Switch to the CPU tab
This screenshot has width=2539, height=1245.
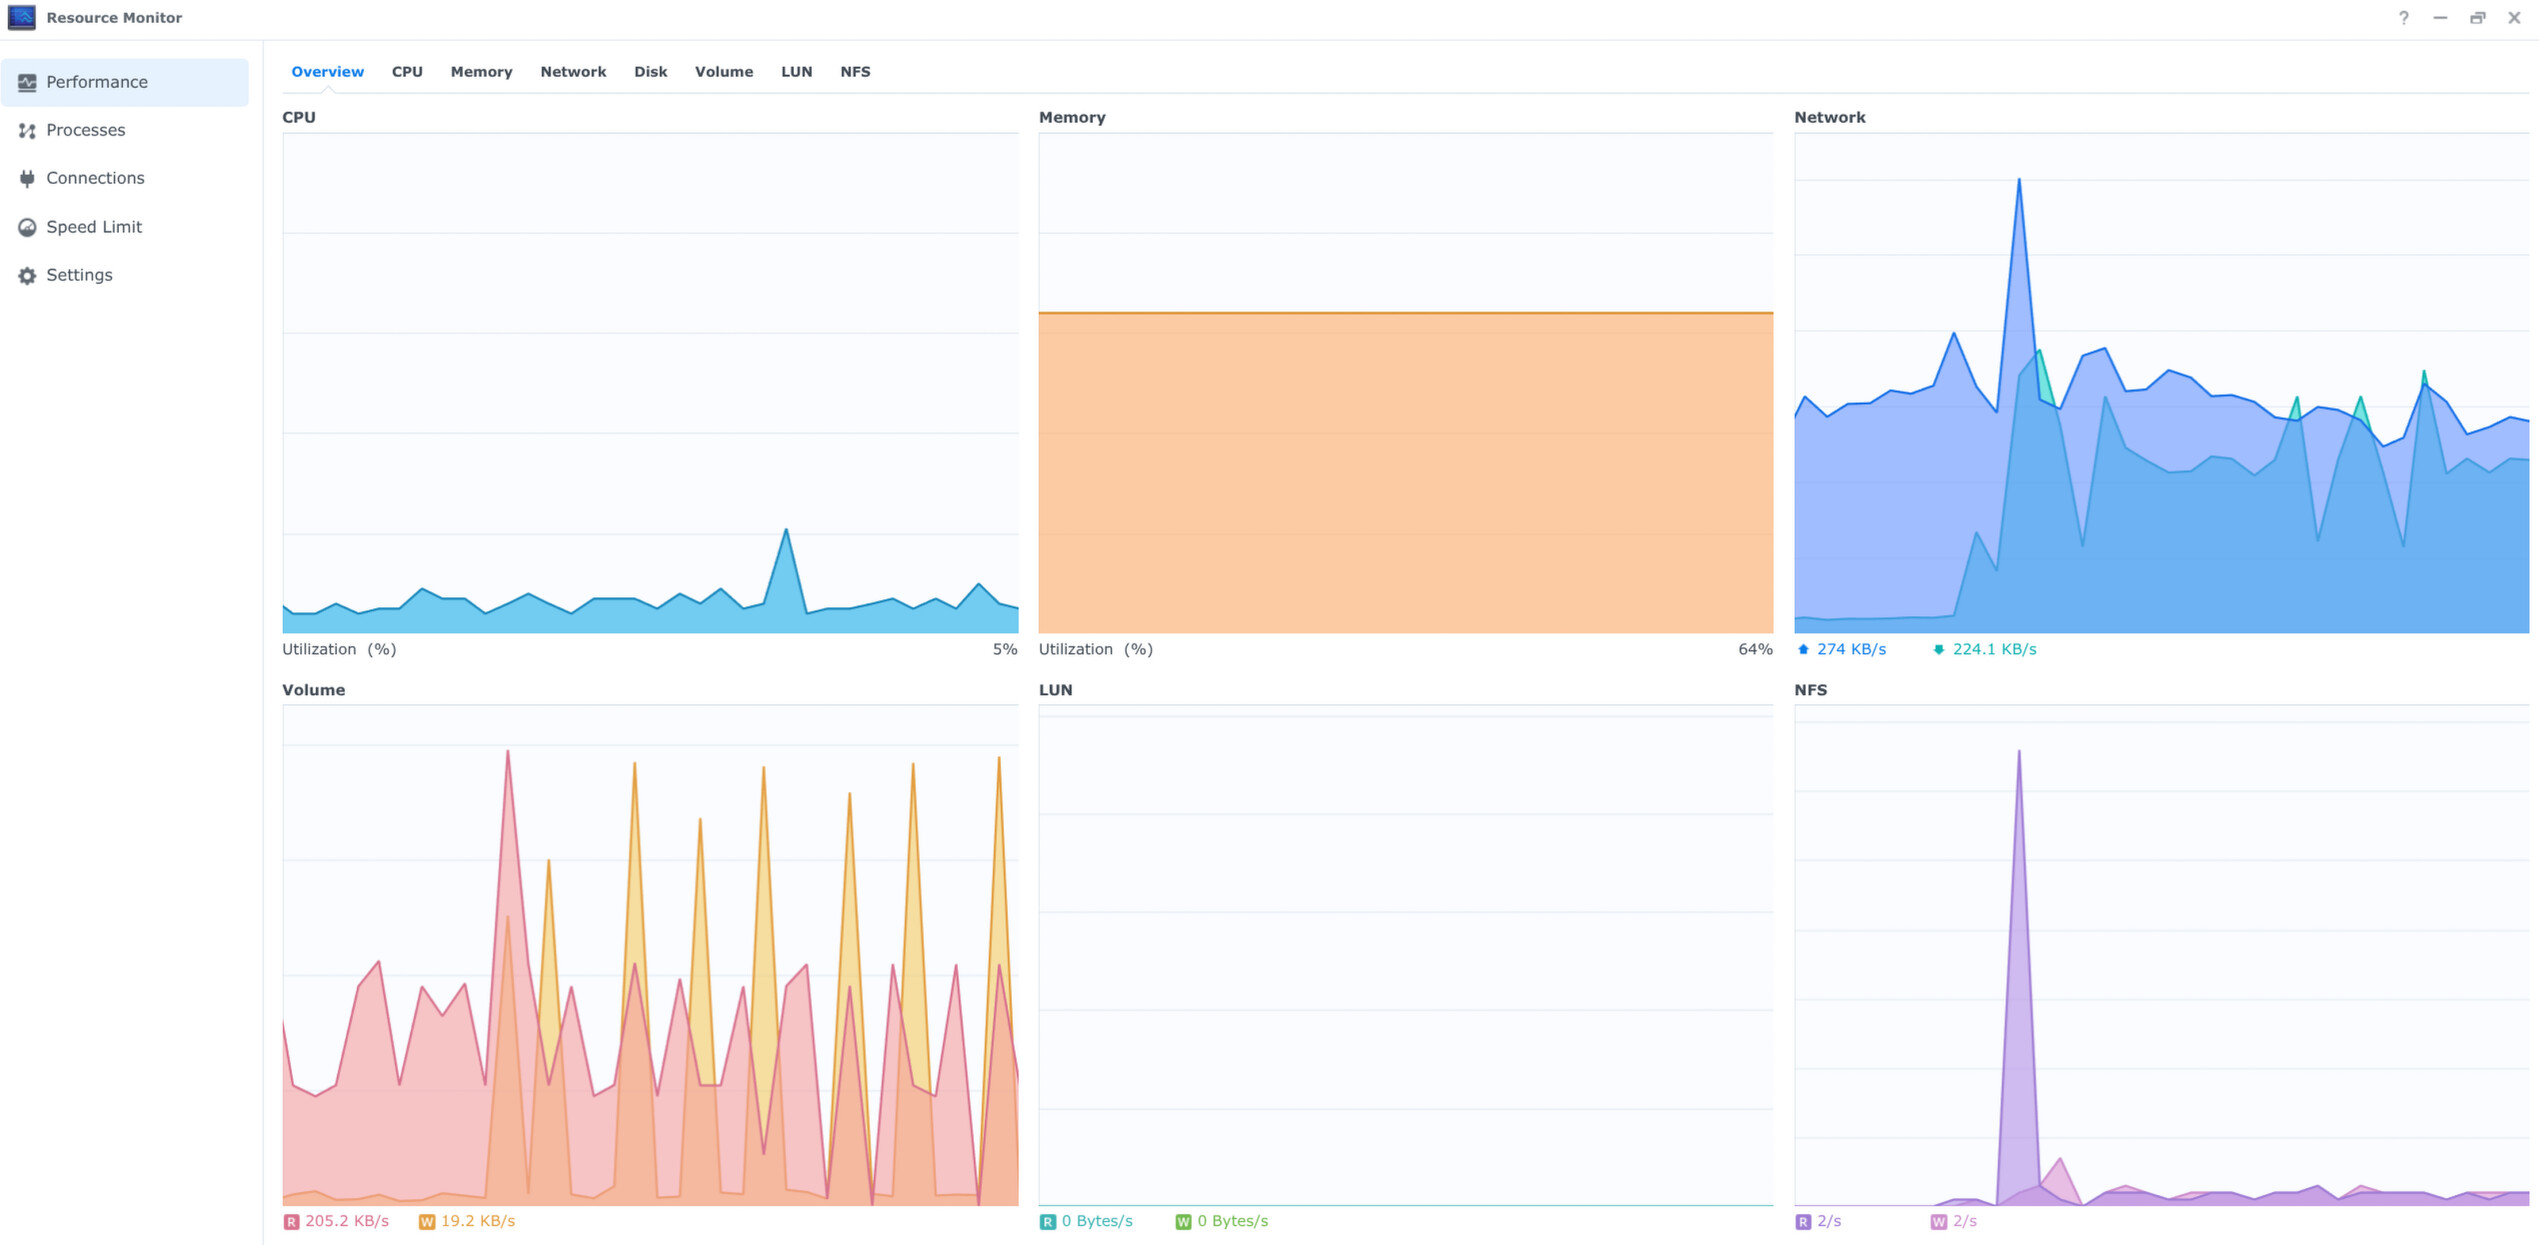click(x=407, y=72)
